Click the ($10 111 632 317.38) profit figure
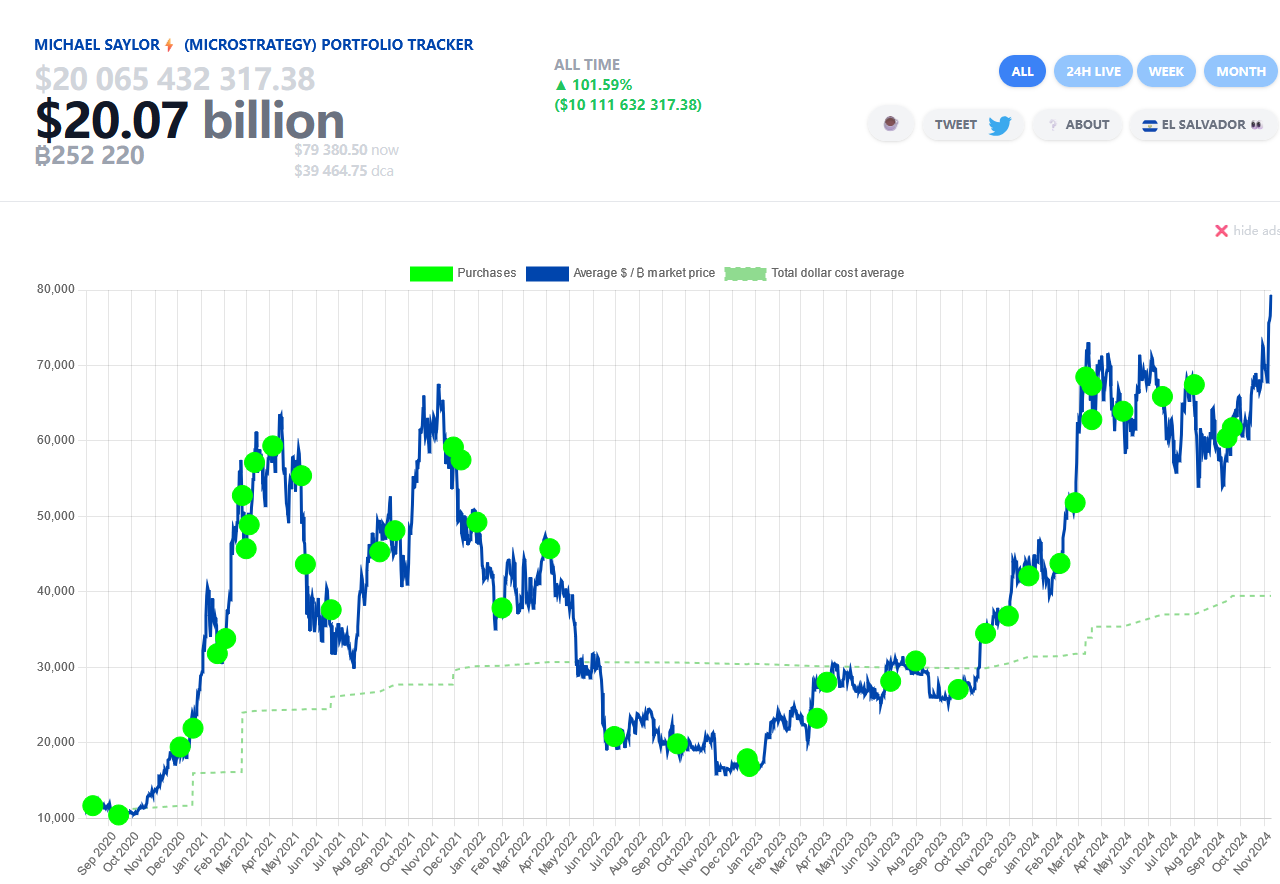Image resolution: width=1280 pixels, height=884 pixels. (628, 105)
